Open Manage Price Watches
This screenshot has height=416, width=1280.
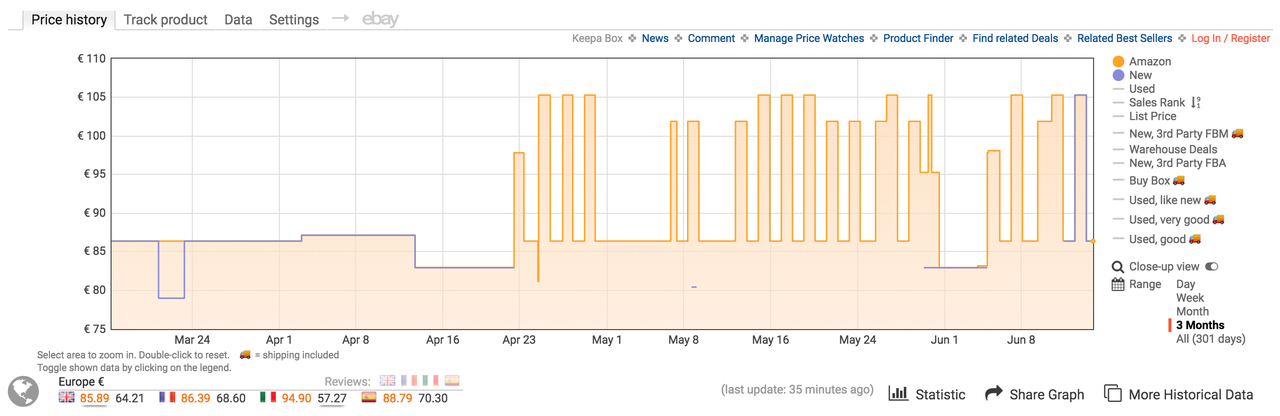tap(809, 38)
